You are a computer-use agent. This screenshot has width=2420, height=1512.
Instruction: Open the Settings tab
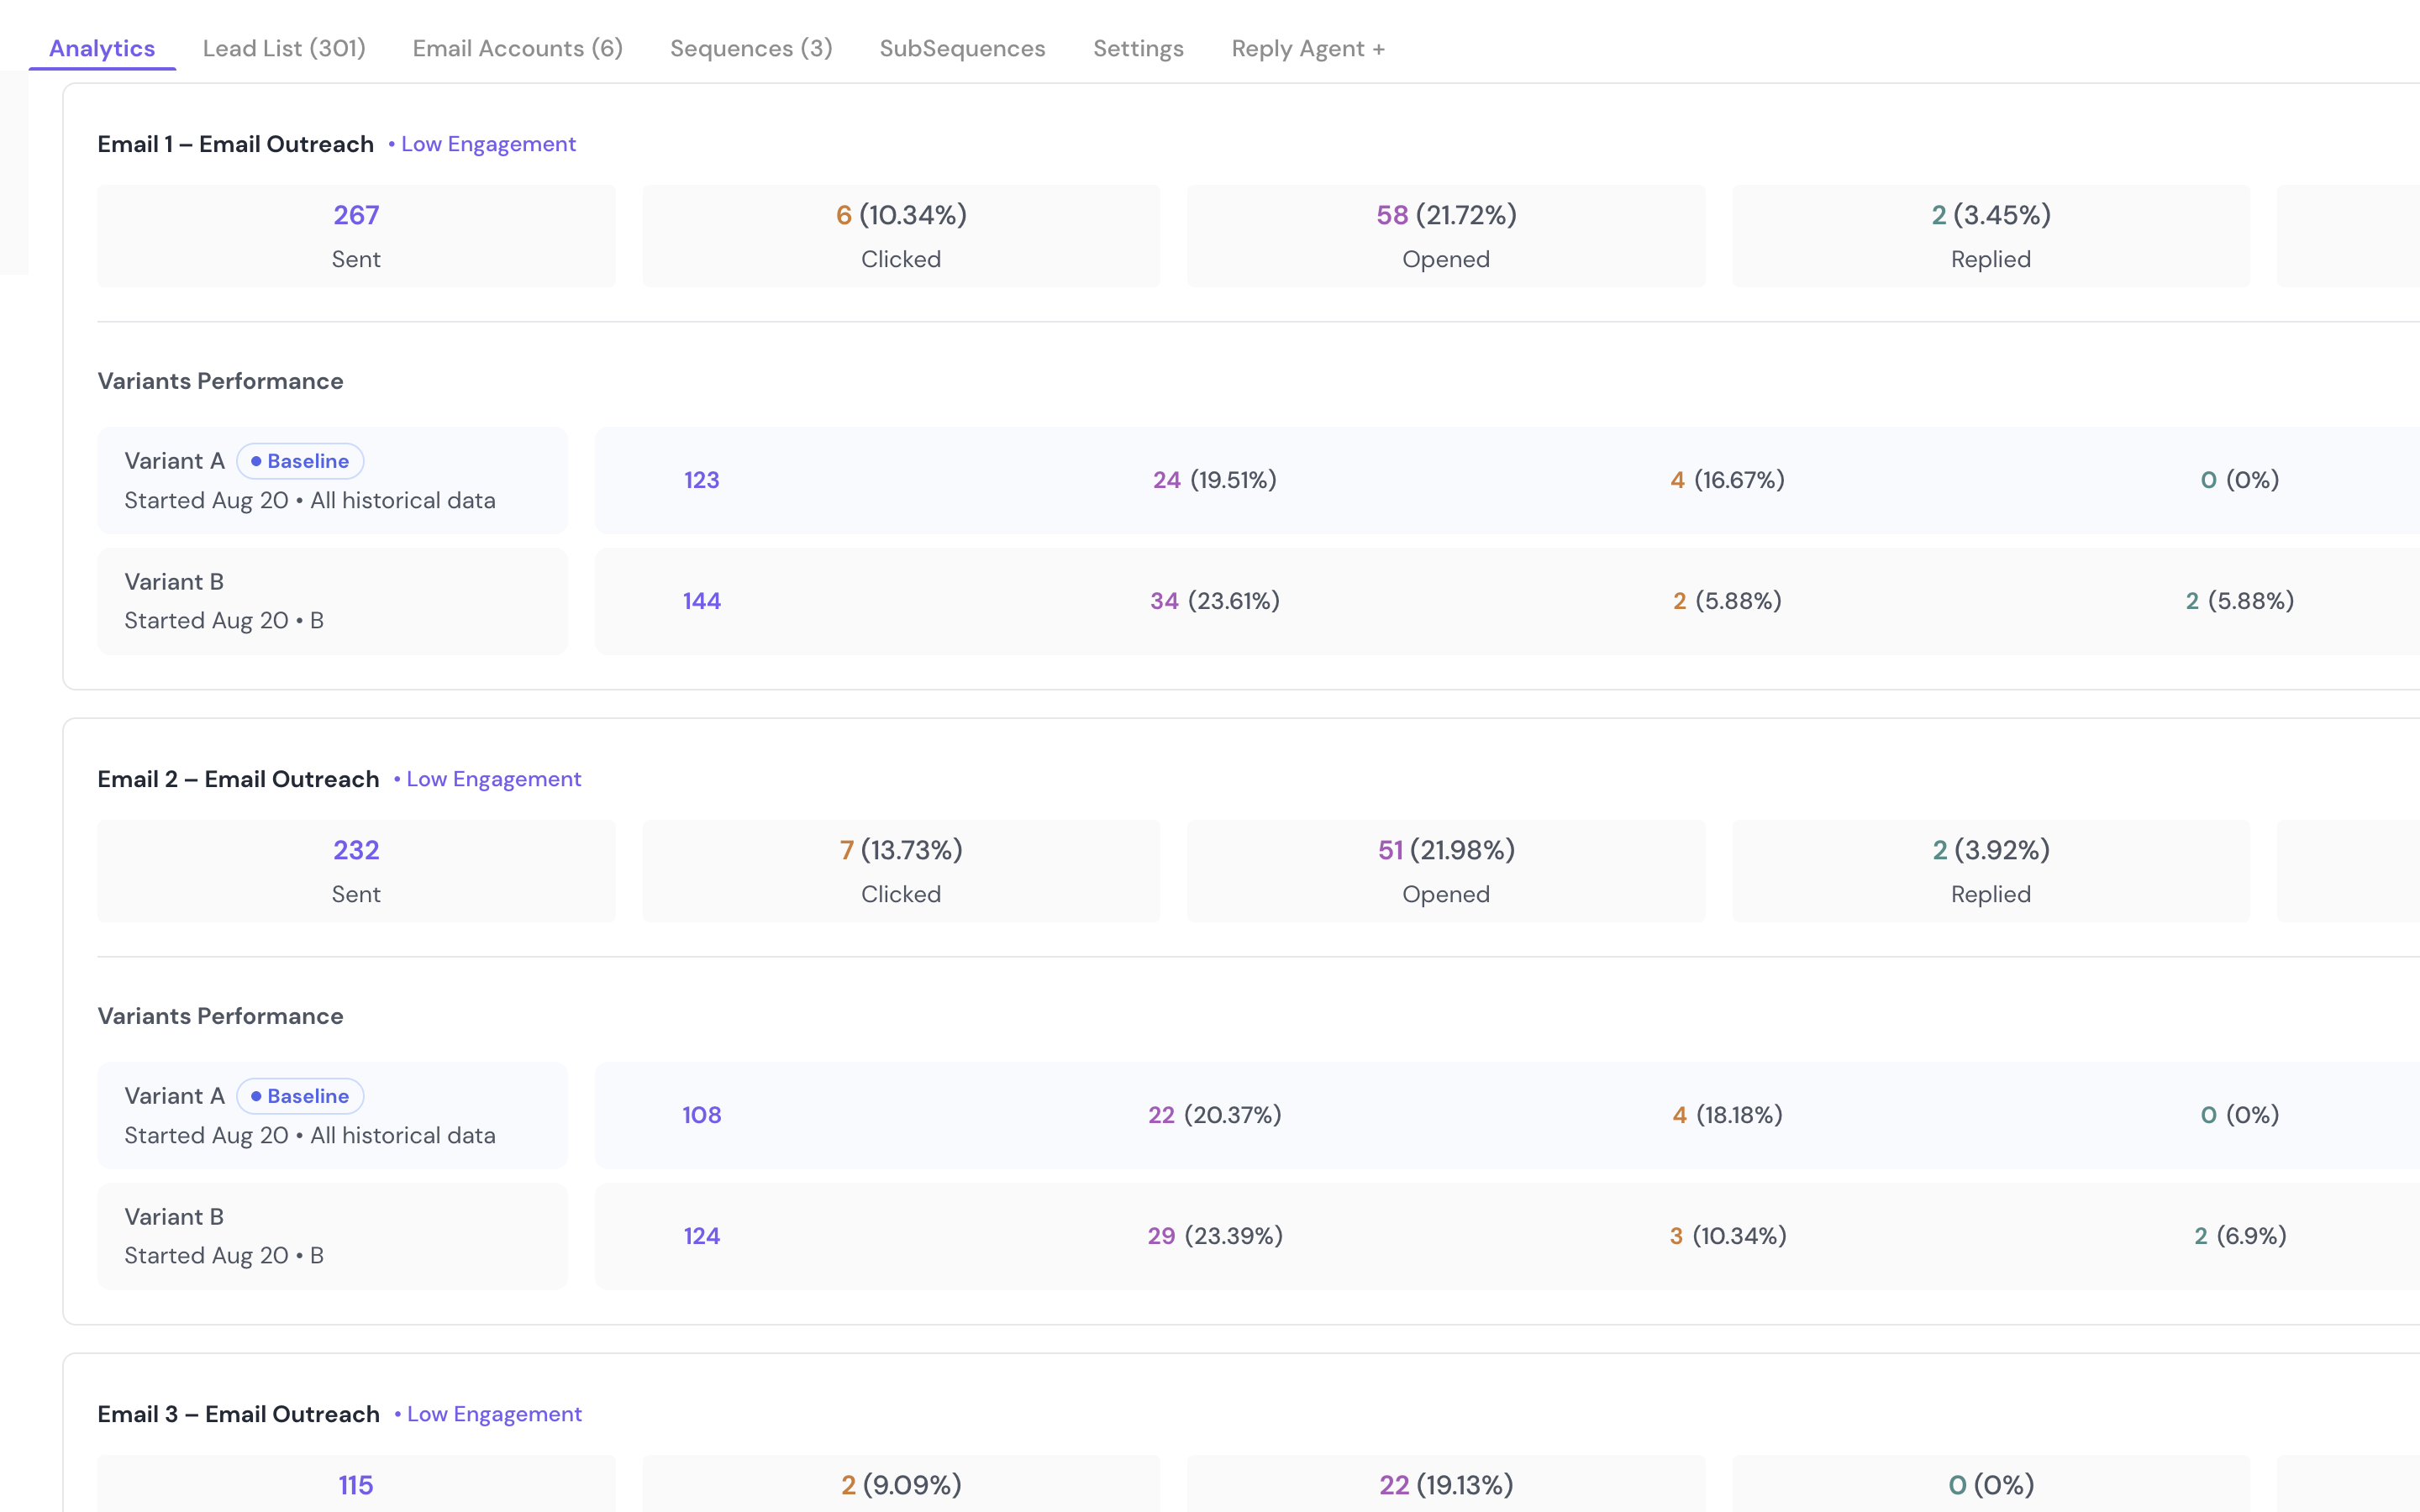[1138, 48]
